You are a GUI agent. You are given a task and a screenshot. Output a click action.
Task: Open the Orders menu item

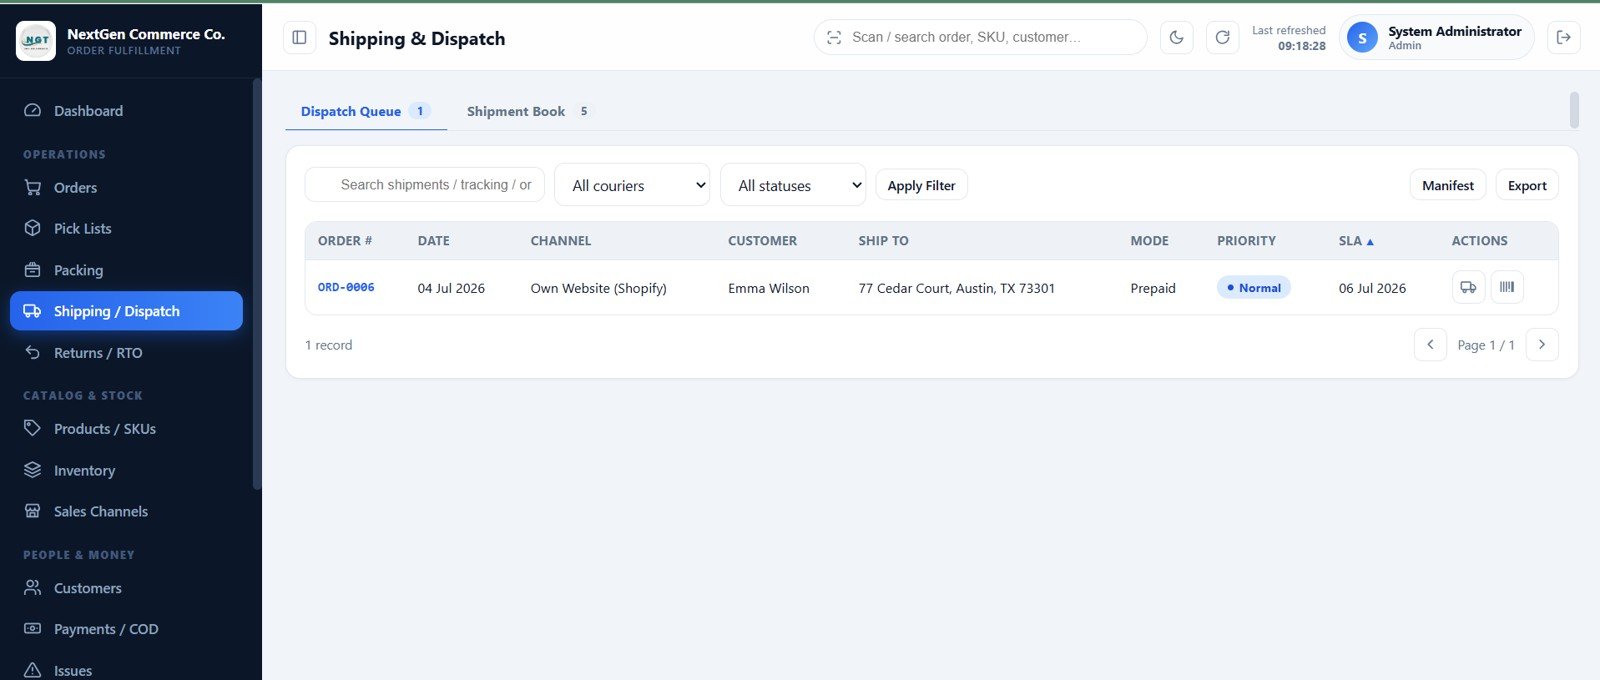(126, 188)
